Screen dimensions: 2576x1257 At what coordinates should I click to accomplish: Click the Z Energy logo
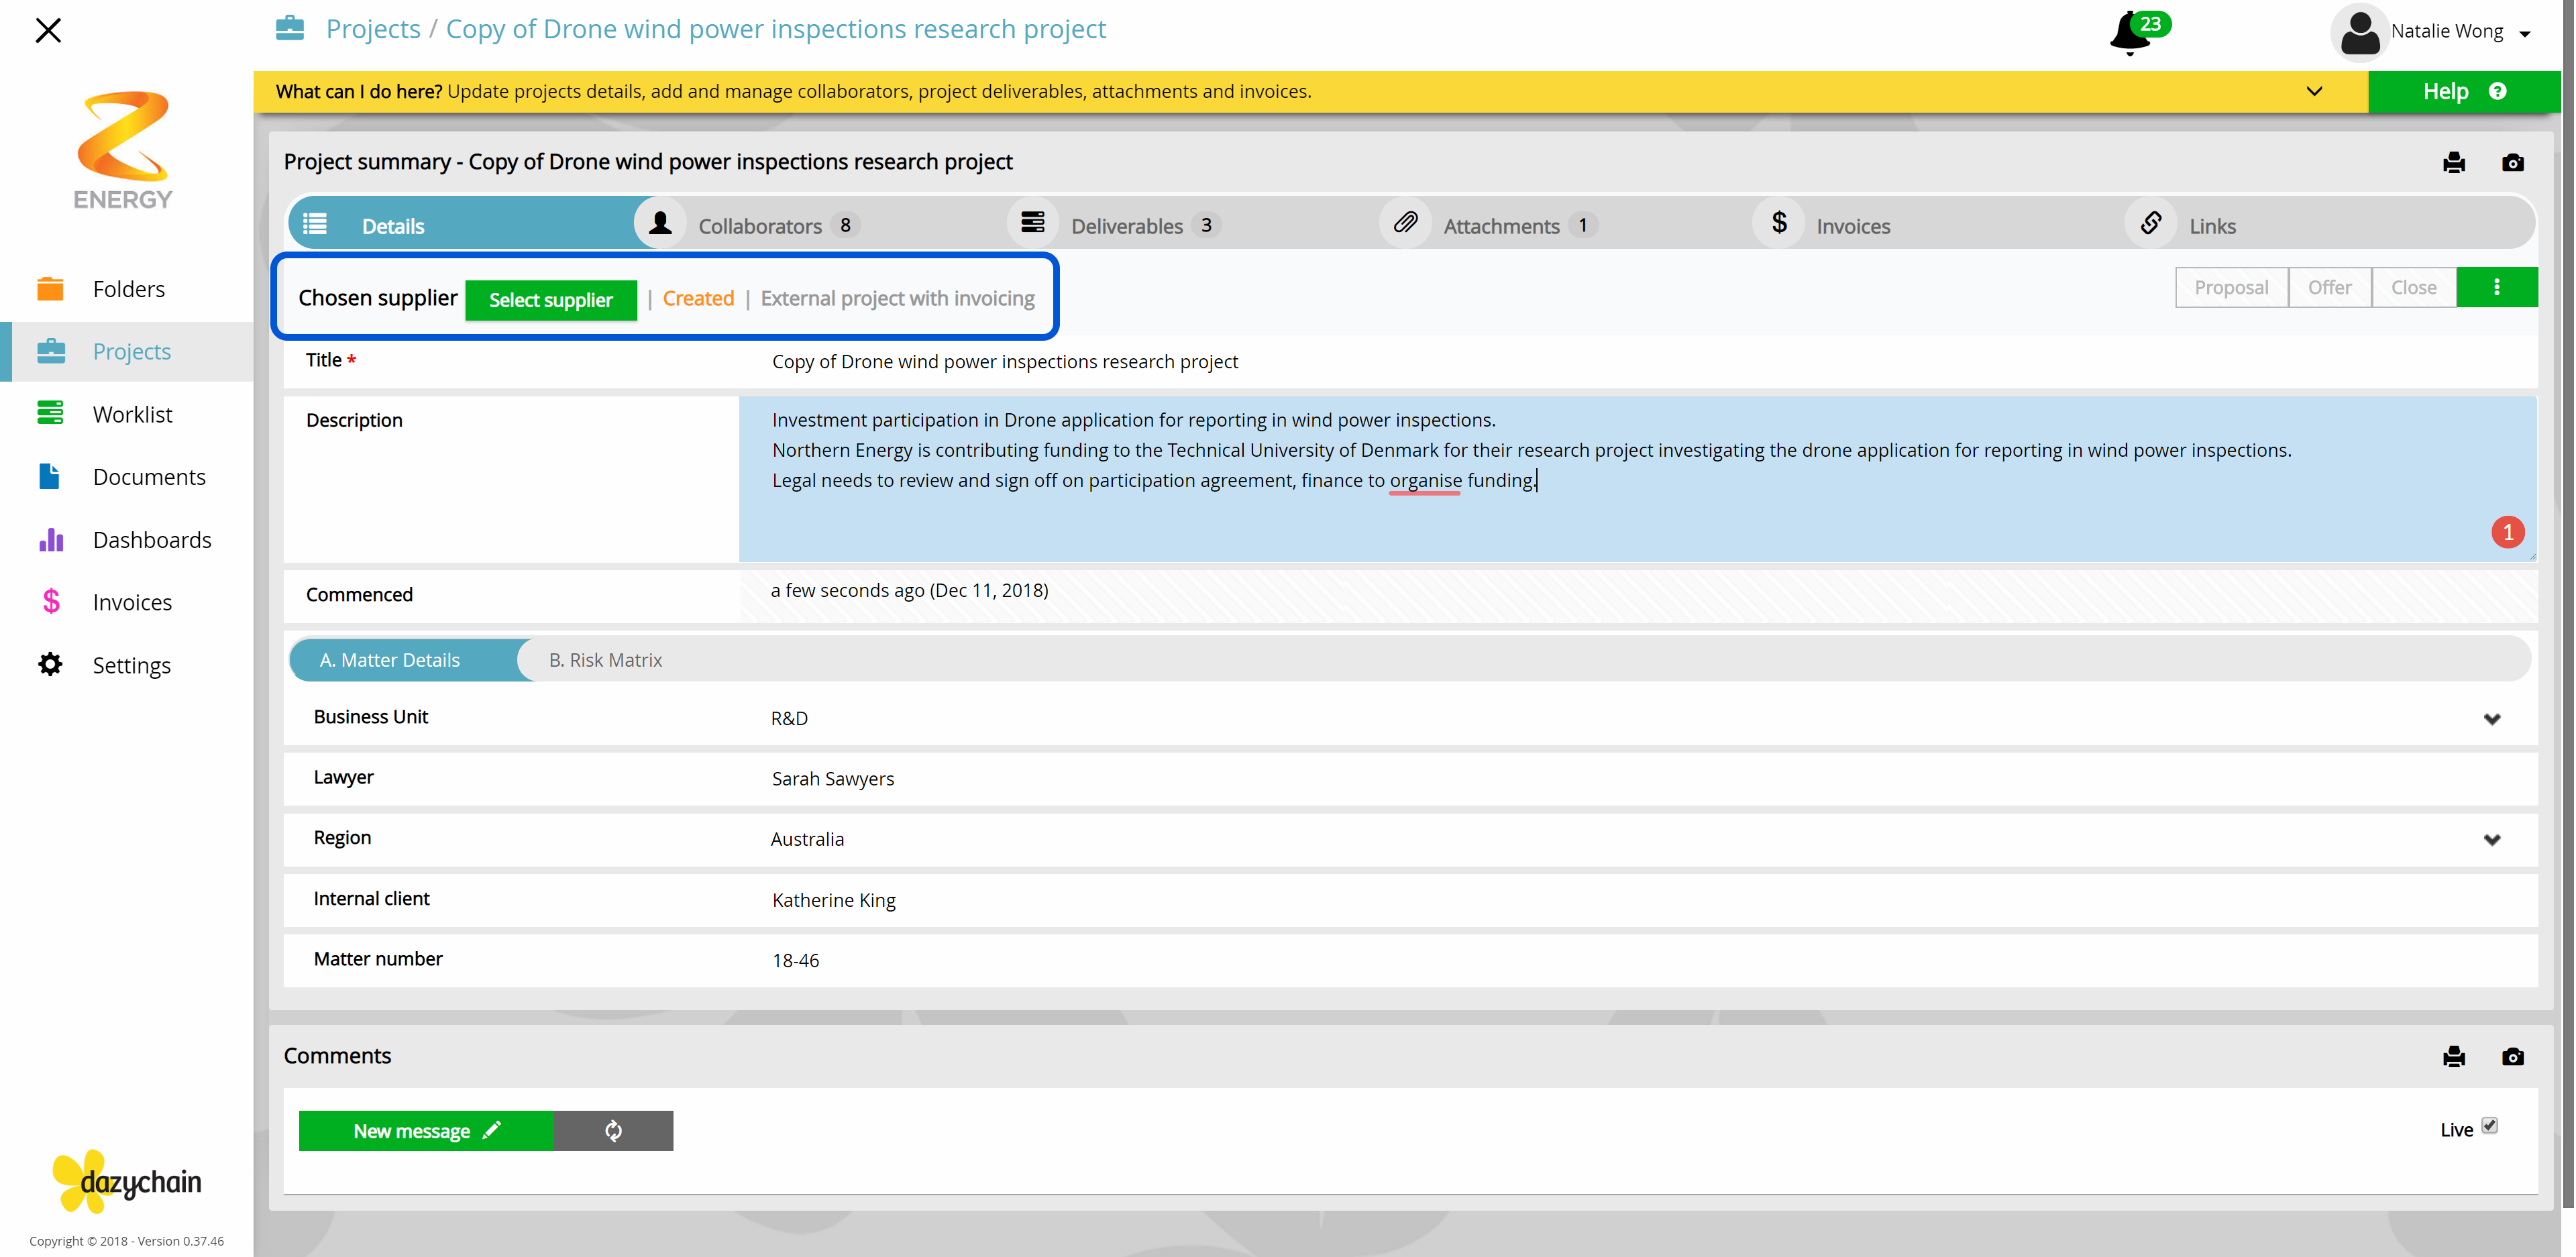[123, 150]
